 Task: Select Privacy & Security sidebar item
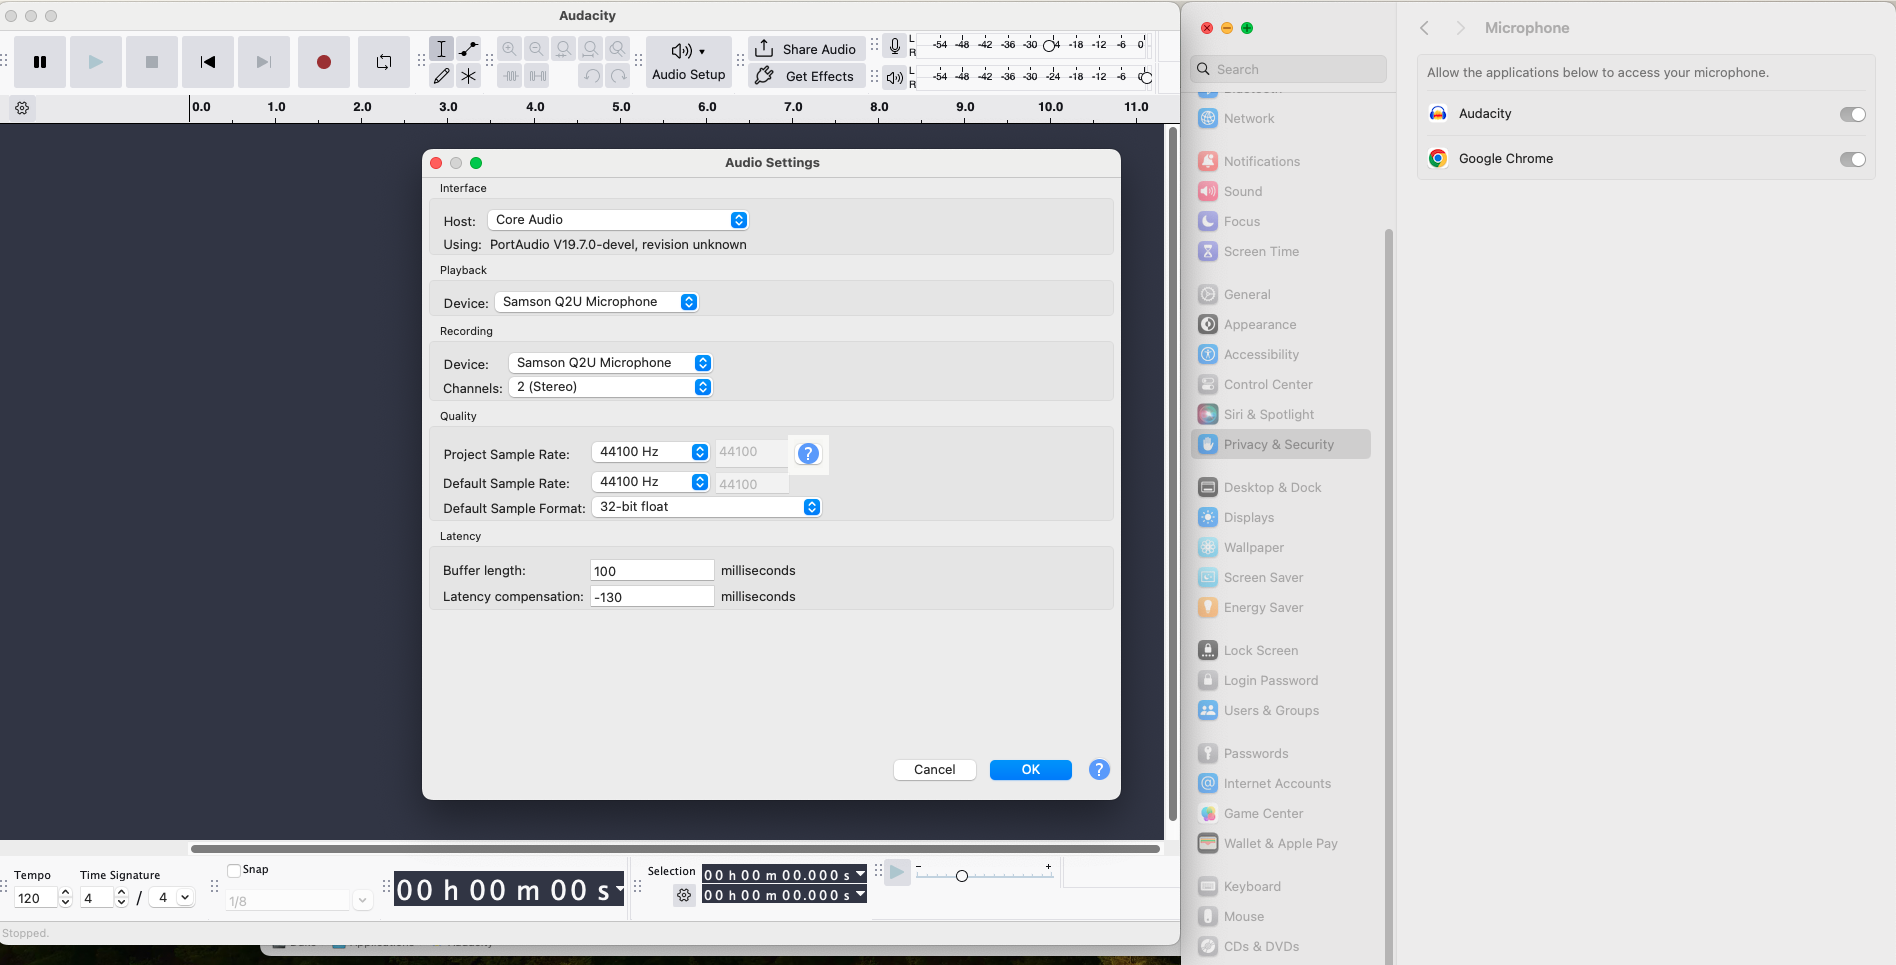point(1281,445)
